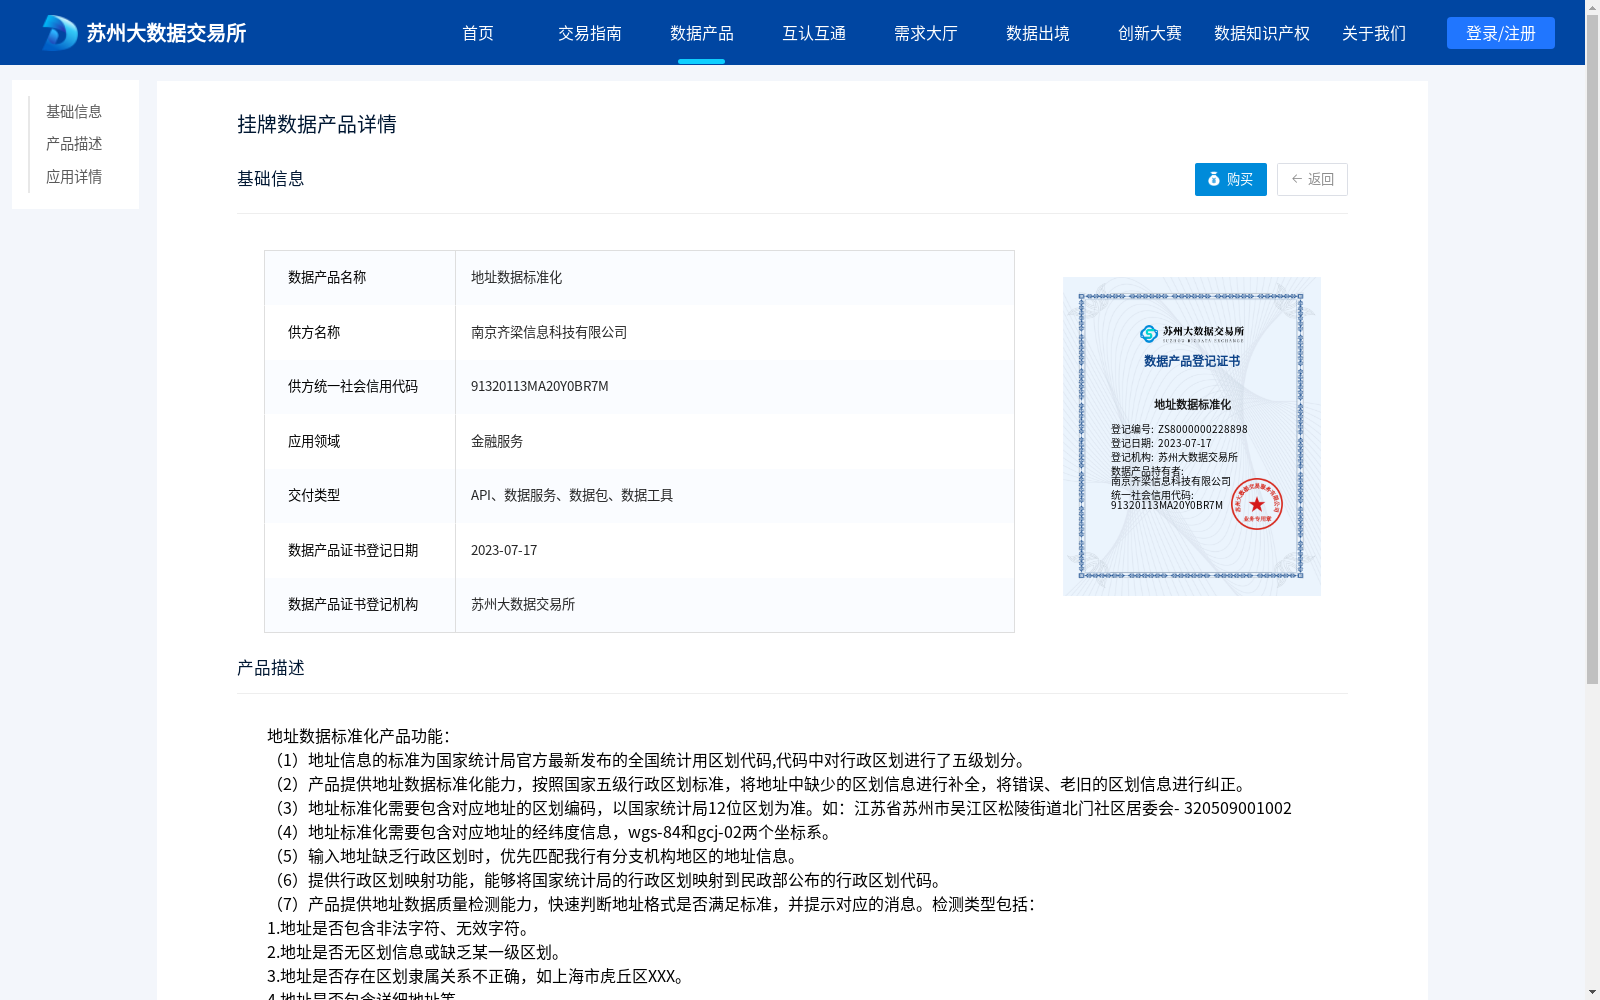
Task: Select supplier 南京齐梁信息科技有限公司 cell
Action: tap(735, 332)
